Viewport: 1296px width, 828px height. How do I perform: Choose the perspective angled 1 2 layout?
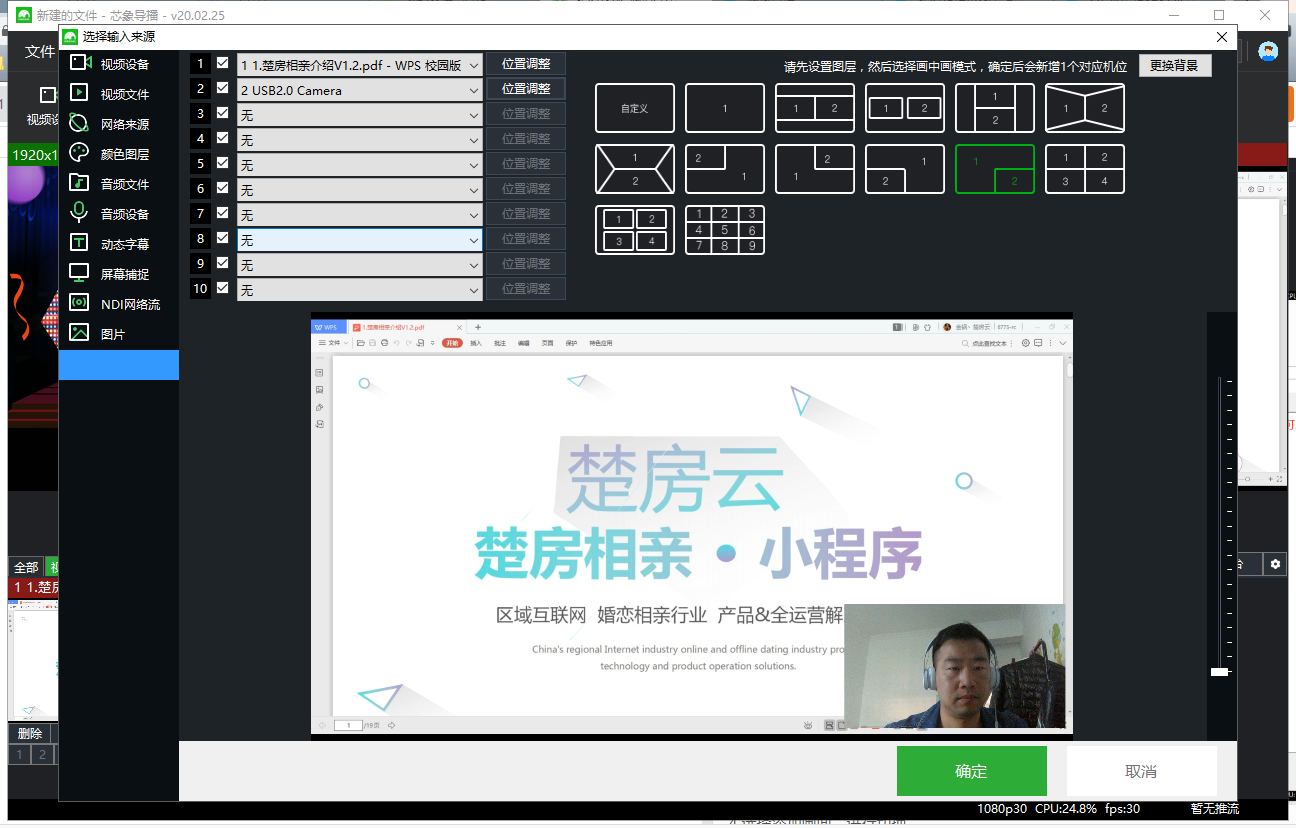click(x=1085, y=108)
